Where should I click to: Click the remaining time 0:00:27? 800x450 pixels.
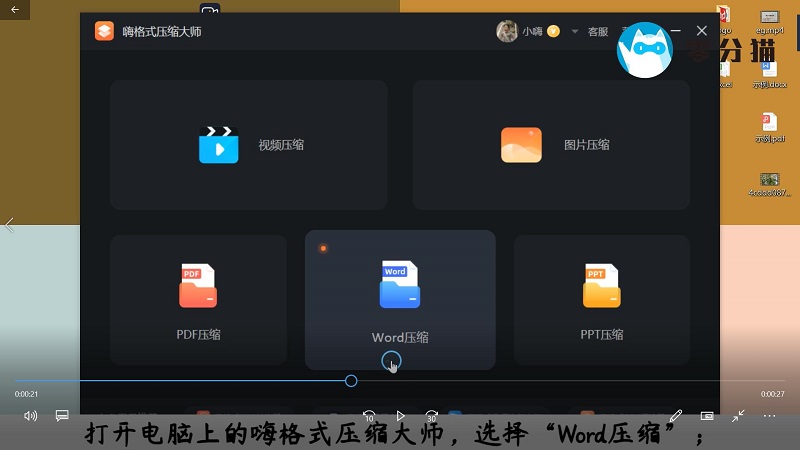[772, 394]
